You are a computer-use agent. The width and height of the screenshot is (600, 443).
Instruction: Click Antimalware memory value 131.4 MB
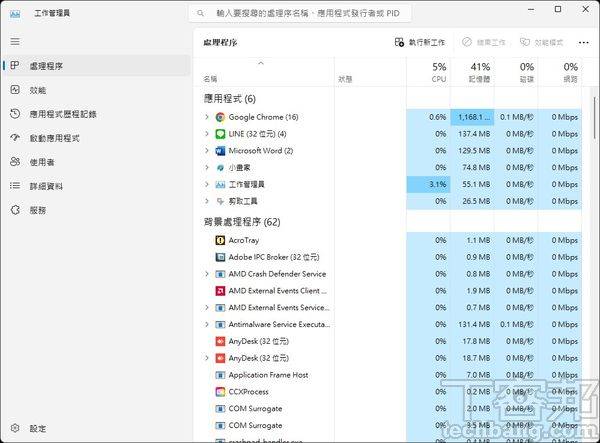[x=474, y=324]
